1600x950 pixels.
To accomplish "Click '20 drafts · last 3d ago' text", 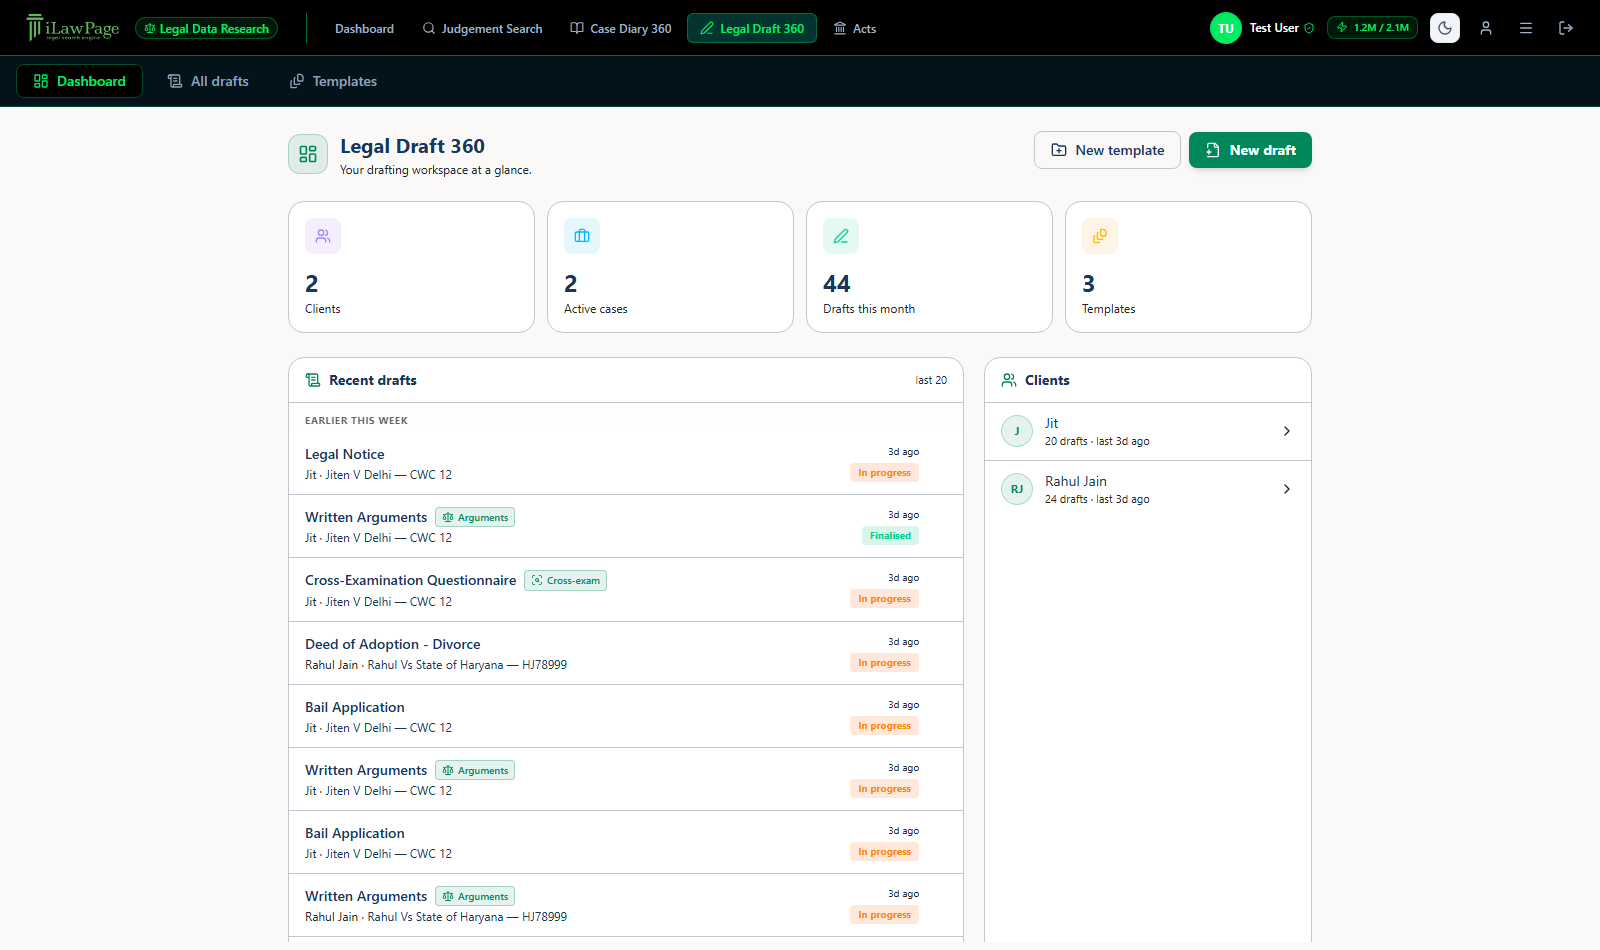I will point(1097,441).
